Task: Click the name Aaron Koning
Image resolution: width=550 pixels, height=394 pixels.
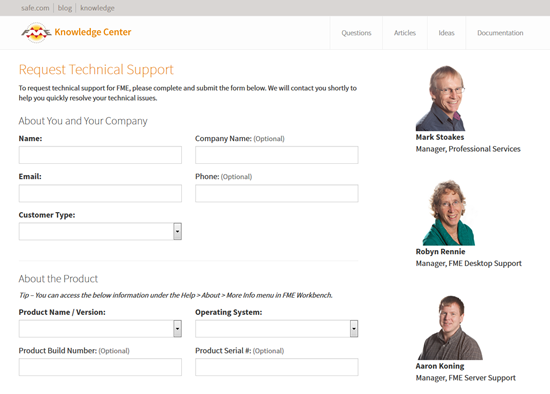Action: (x=440, y=366)
